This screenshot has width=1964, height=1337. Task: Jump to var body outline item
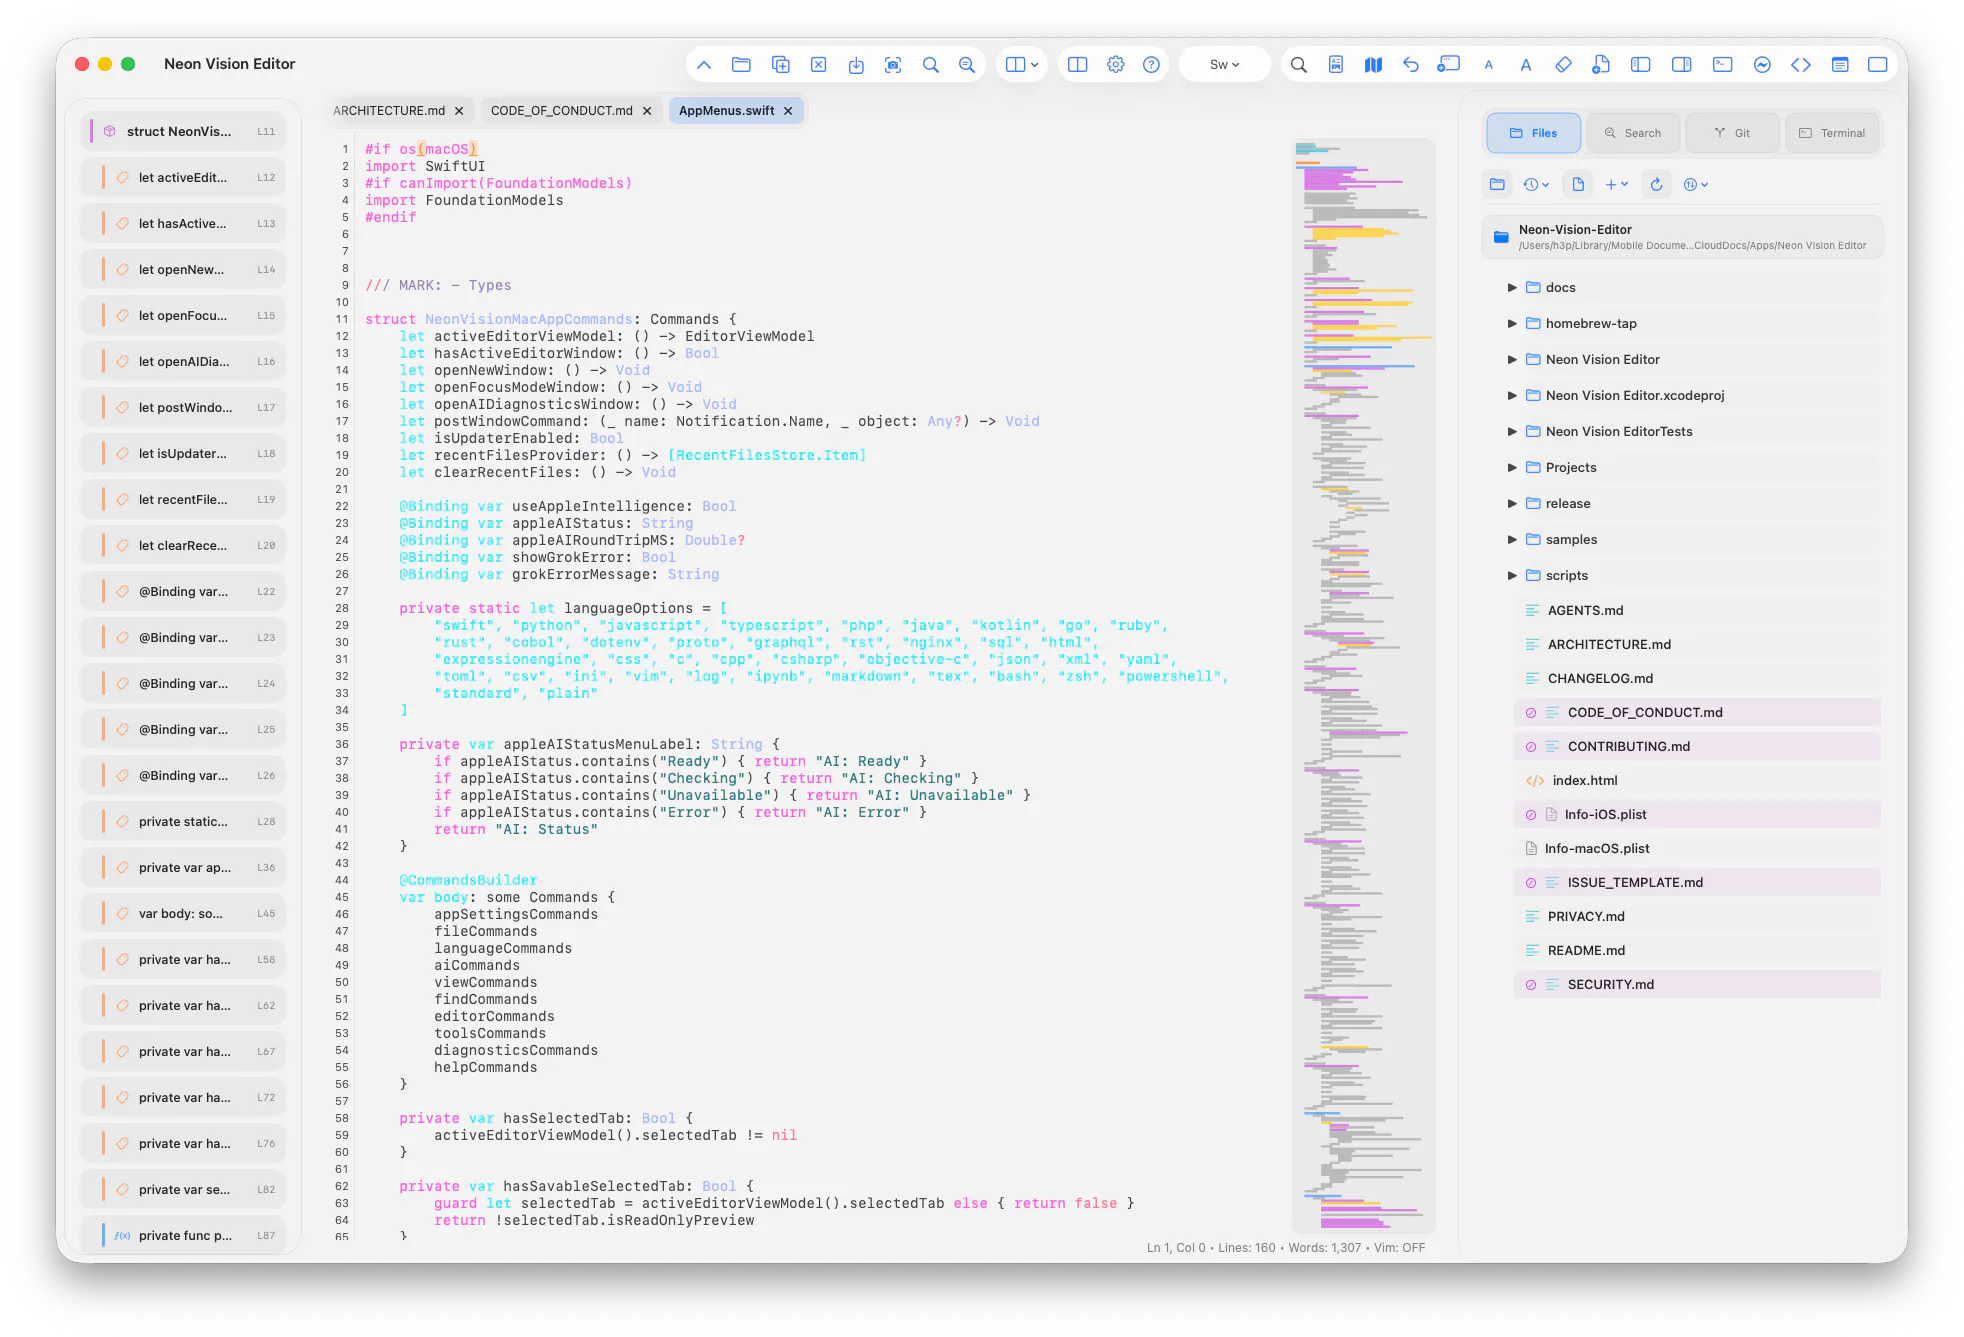tap(183, 914)
